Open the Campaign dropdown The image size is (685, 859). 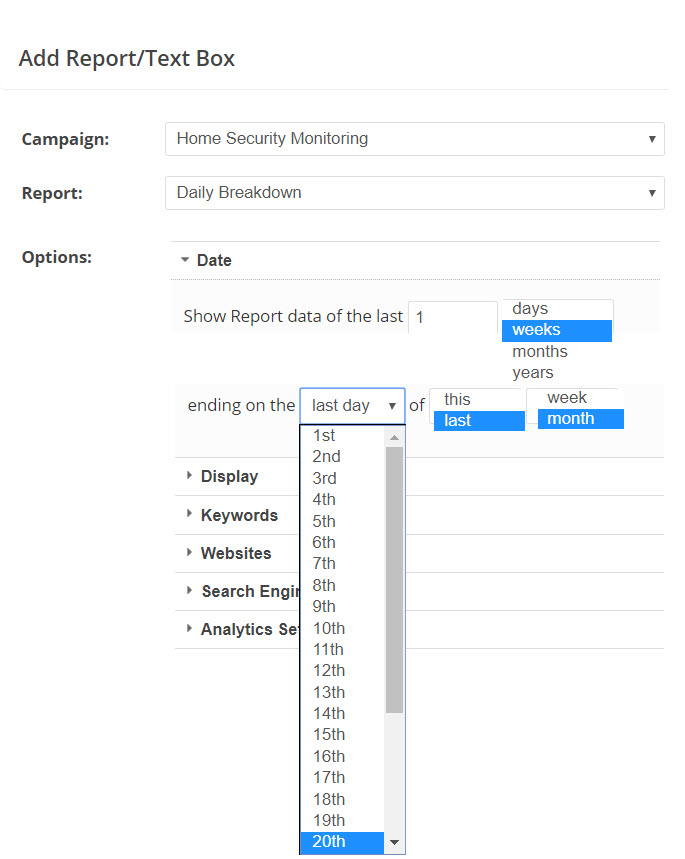[414, 139]
